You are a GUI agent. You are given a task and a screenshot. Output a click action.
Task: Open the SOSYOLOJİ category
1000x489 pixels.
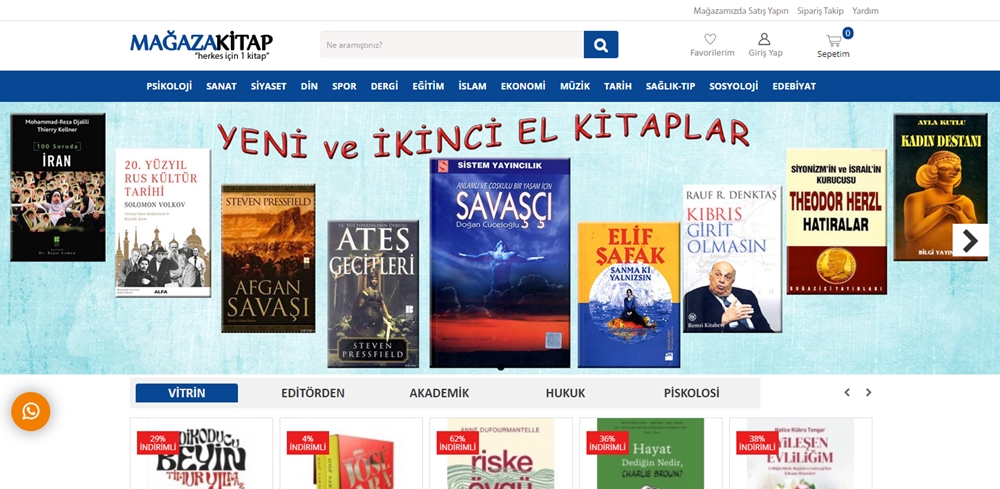tap(733, 86)
